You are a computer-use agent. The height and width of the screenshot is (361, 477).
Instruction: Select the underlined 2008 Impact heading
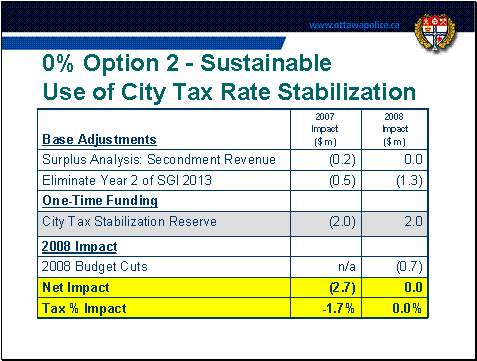79,246
